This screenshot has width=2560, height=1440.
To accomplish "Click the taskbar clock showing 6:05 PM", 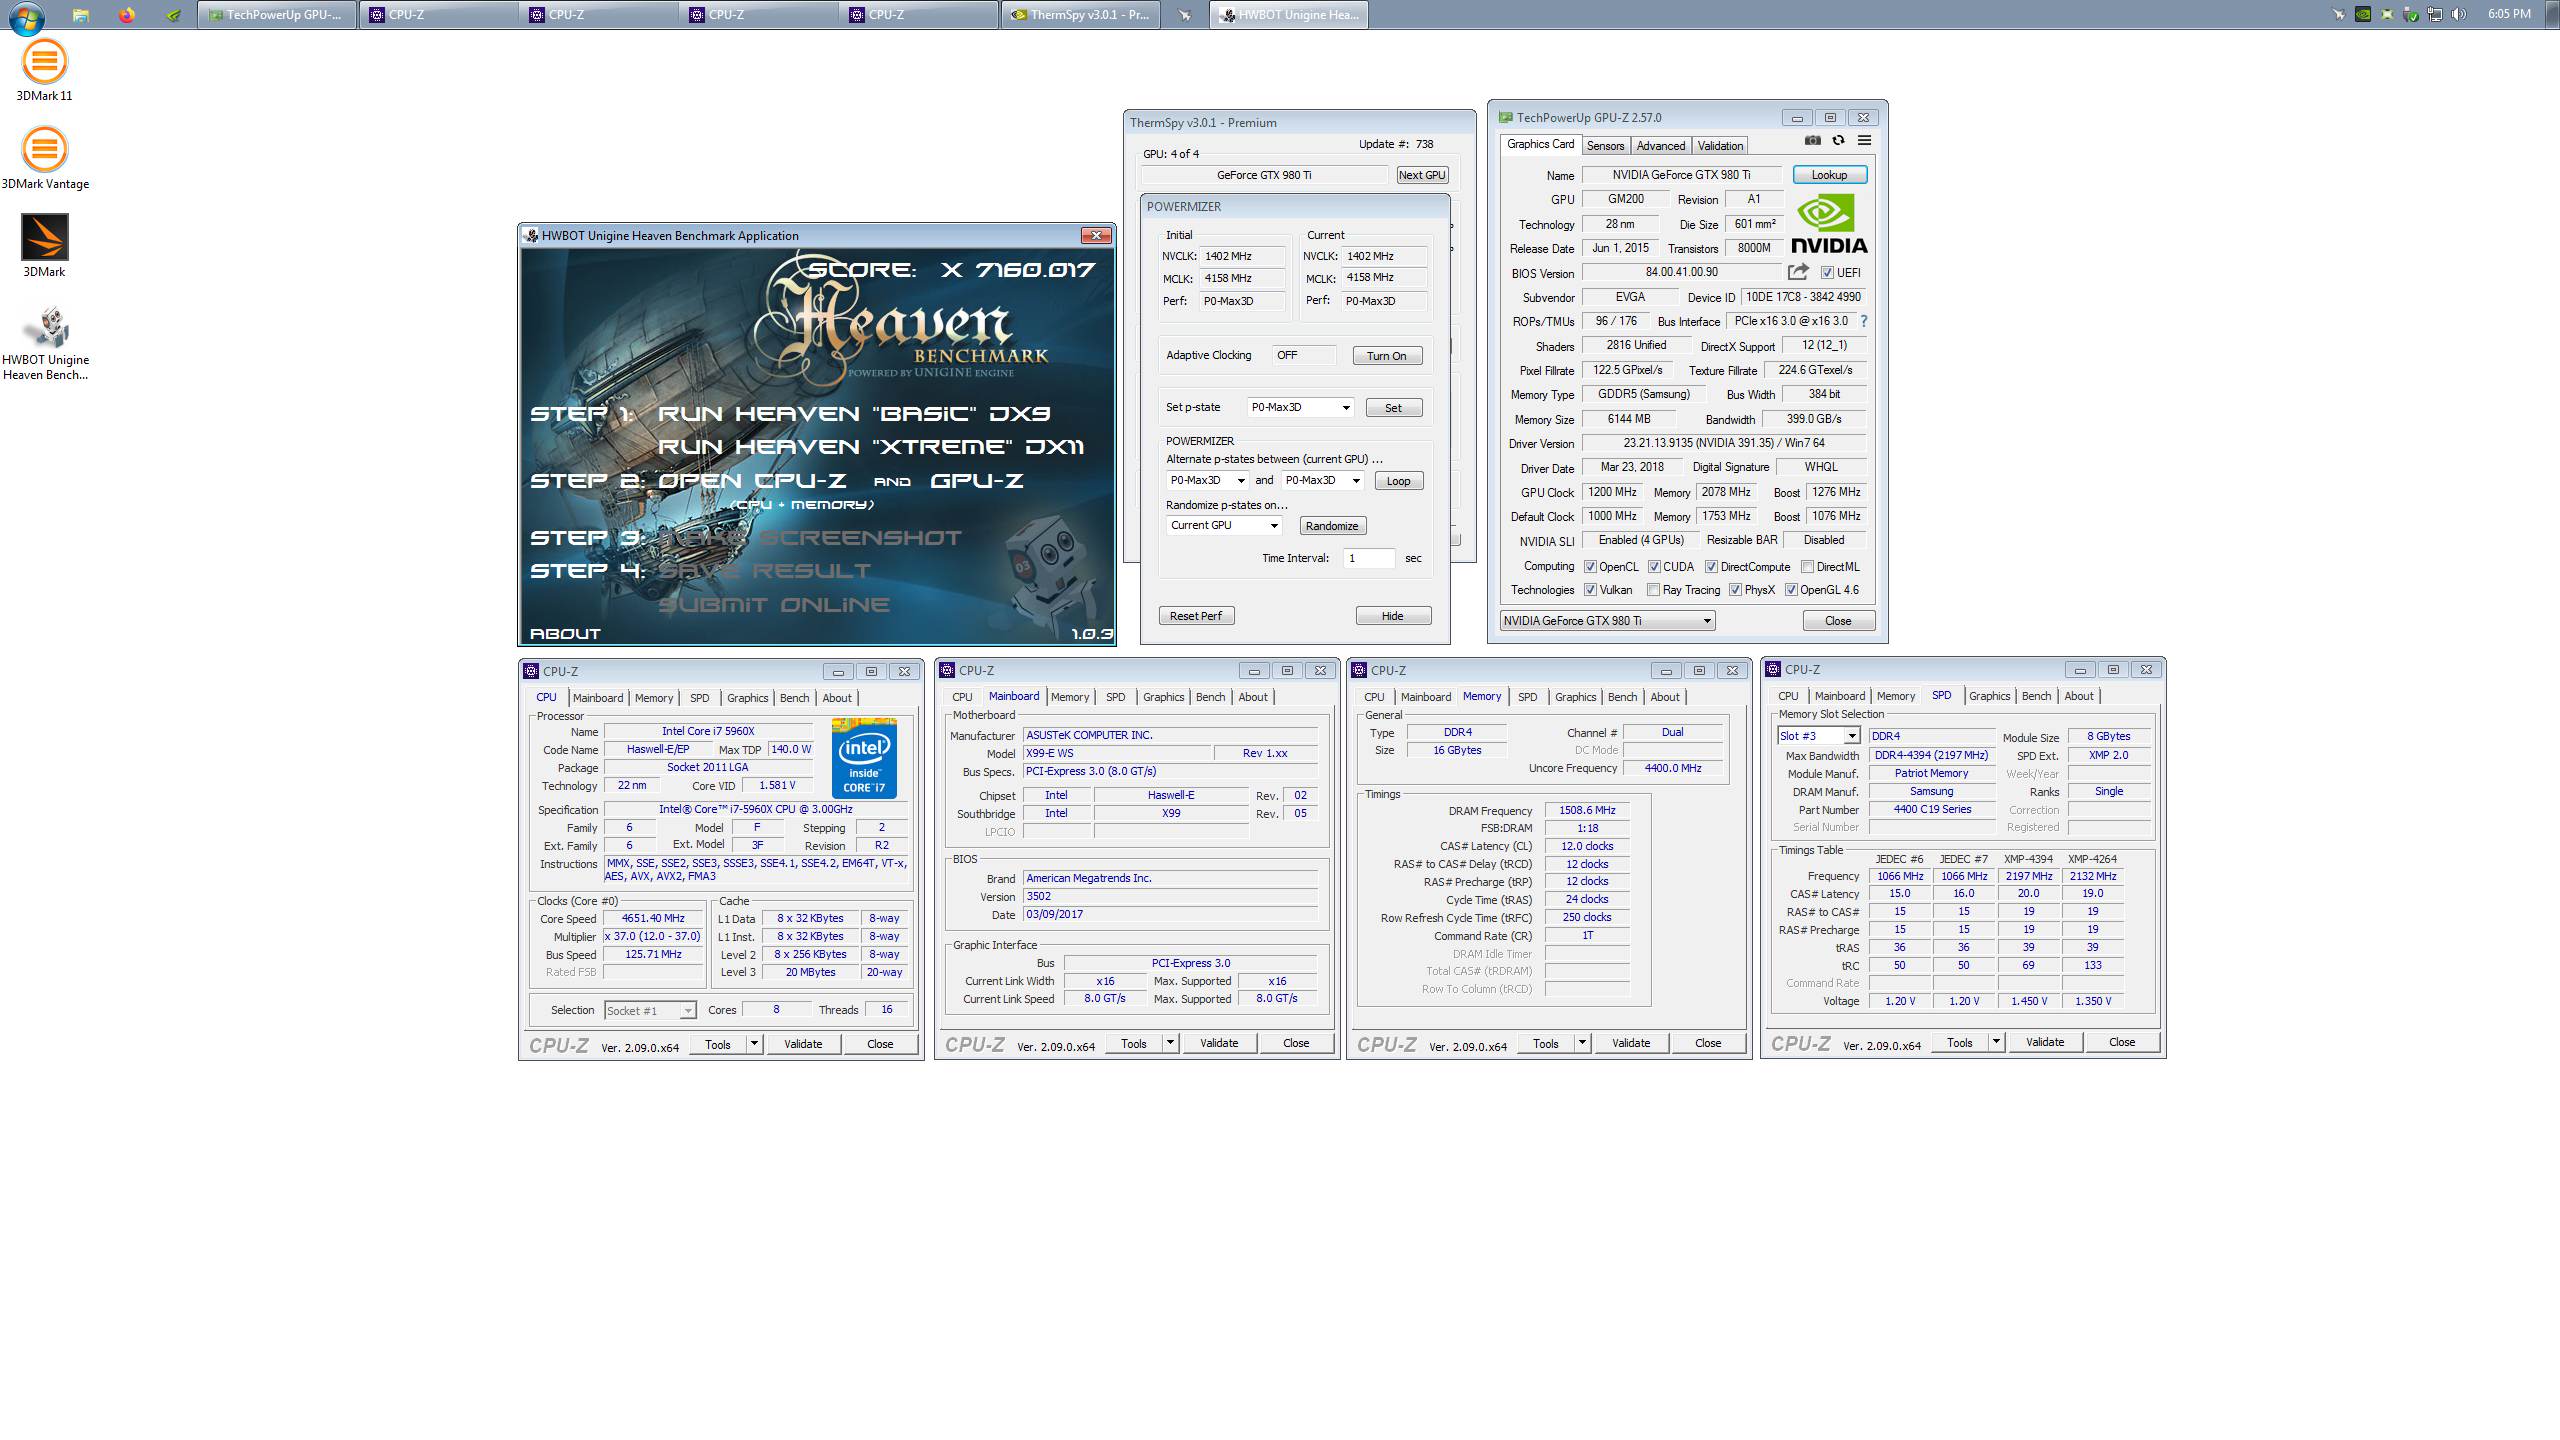I will (x=2509, y=14).
